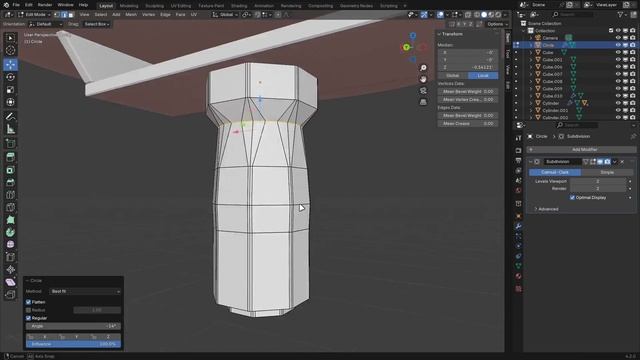Click the Add Modifier button
This screenshot has width=640, height=360.
[x=581, y=149]
